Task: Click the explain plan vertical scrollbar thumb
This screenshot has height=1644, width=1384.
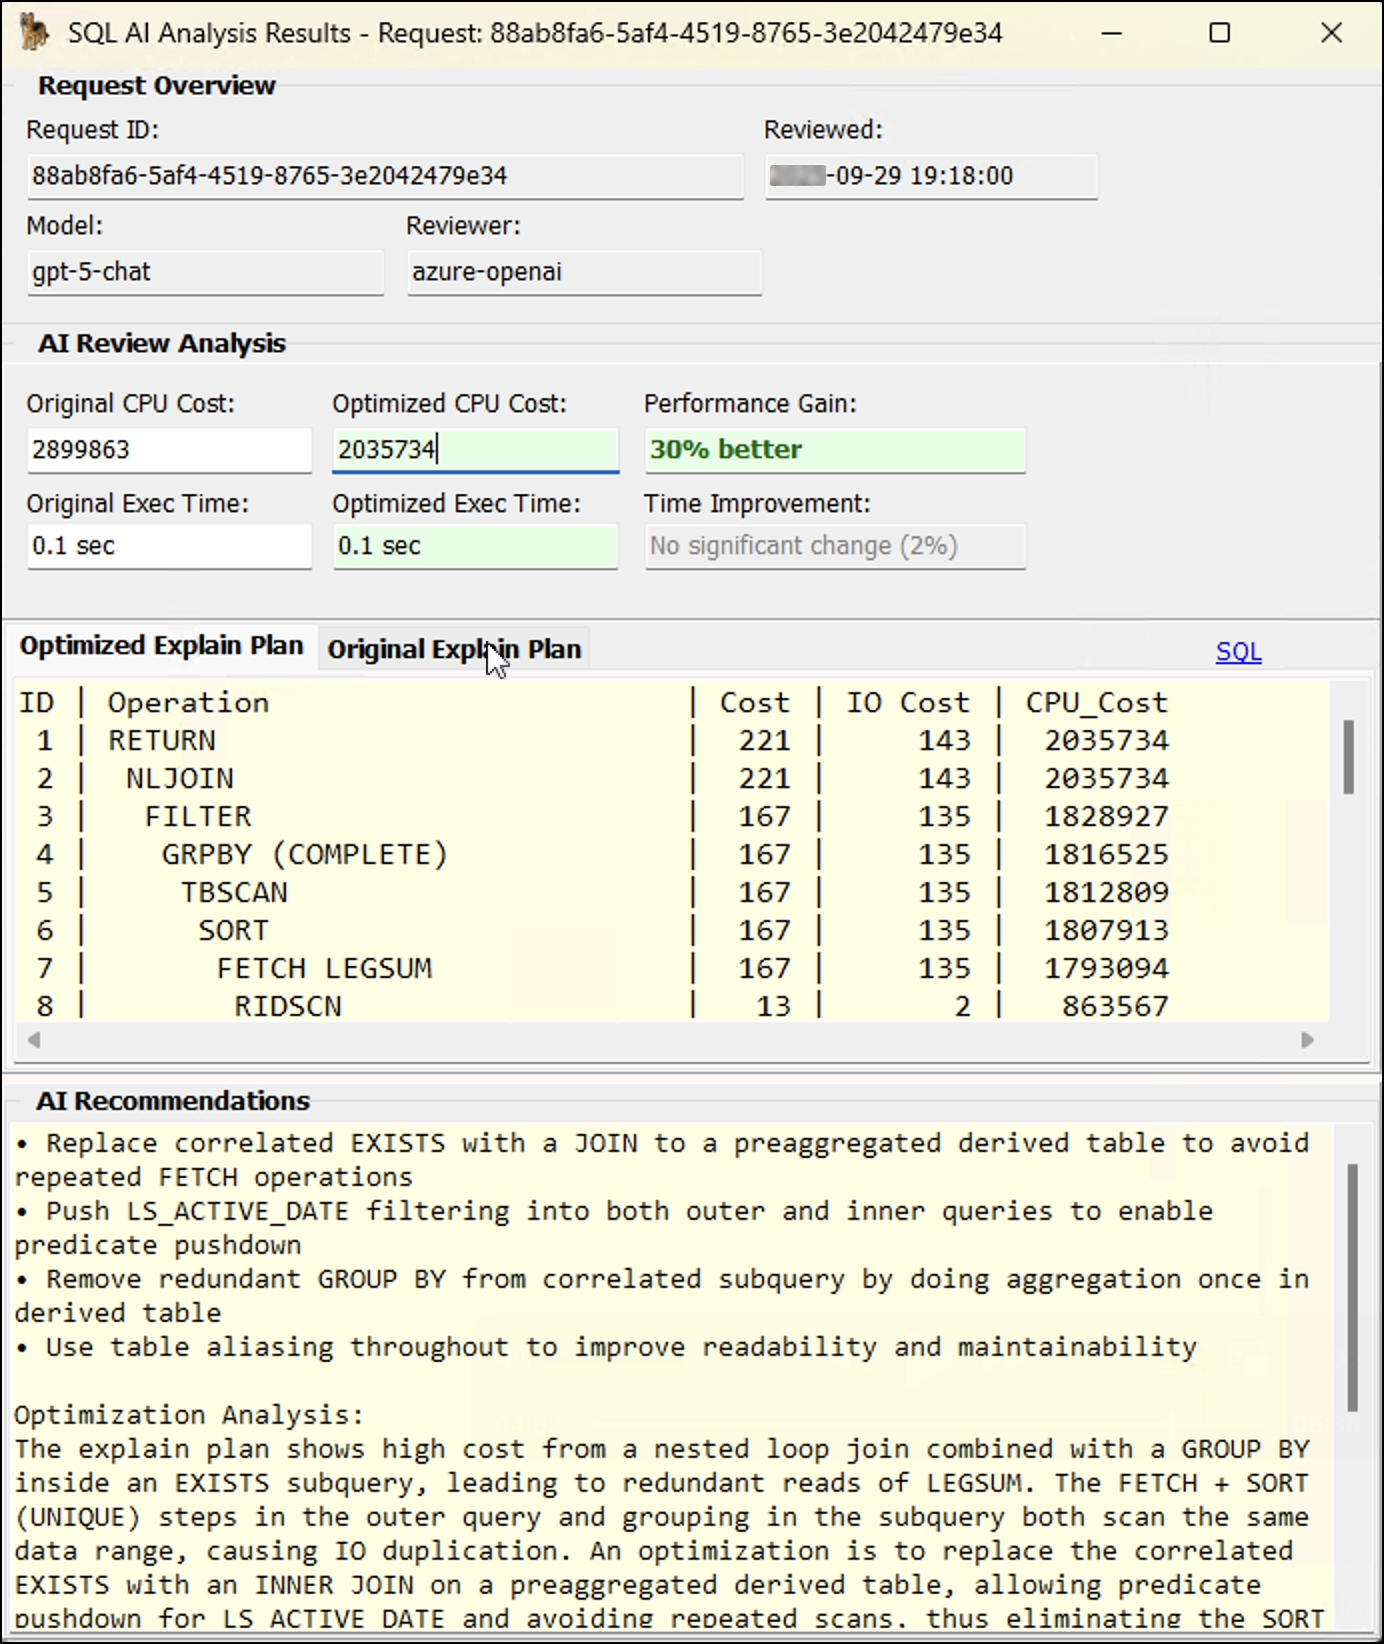Action: (1348, 757)
